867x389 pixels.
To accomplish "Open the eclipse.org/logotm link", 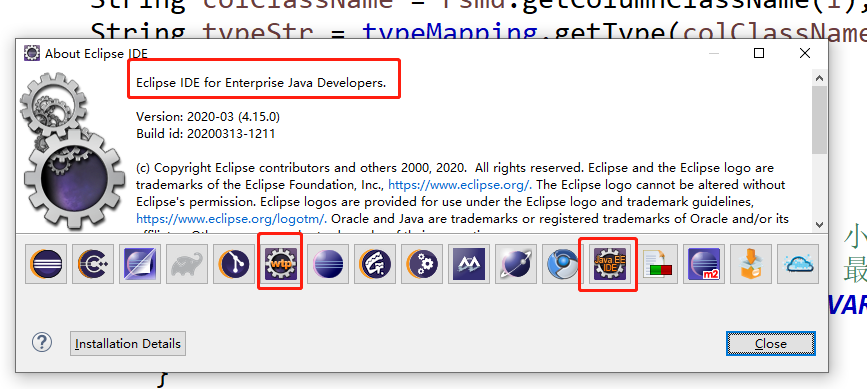I will pos(232,218).
